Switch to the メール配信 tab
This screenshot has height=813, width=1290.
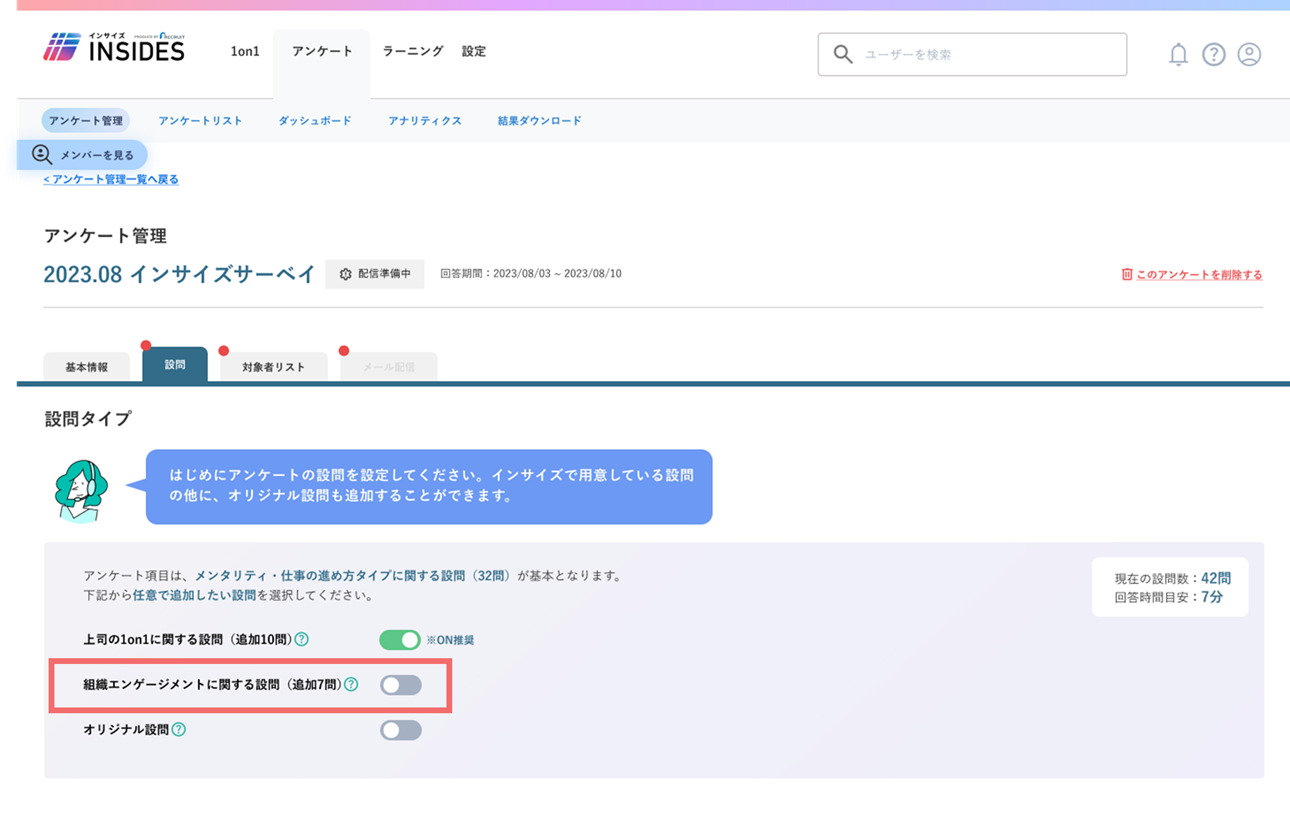click(389, 367)
